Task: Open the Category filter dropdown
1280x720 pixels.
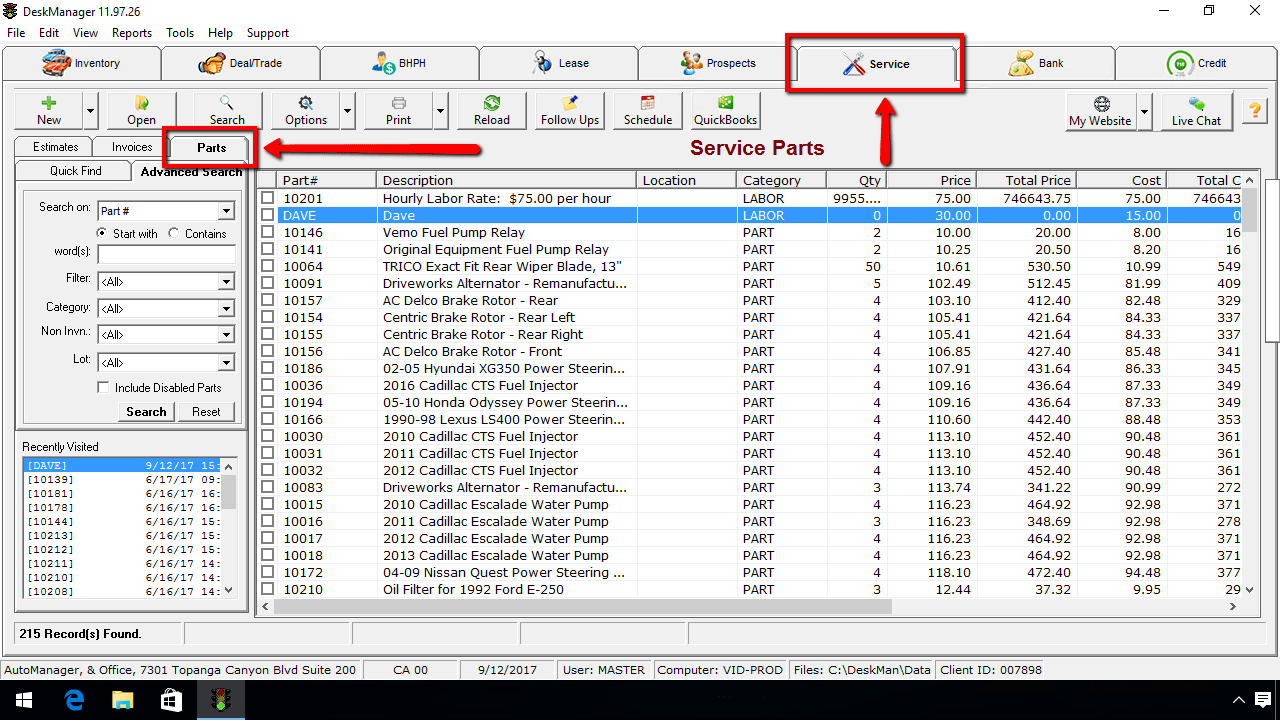Action: pyautogui.click(x=226, y=309)
